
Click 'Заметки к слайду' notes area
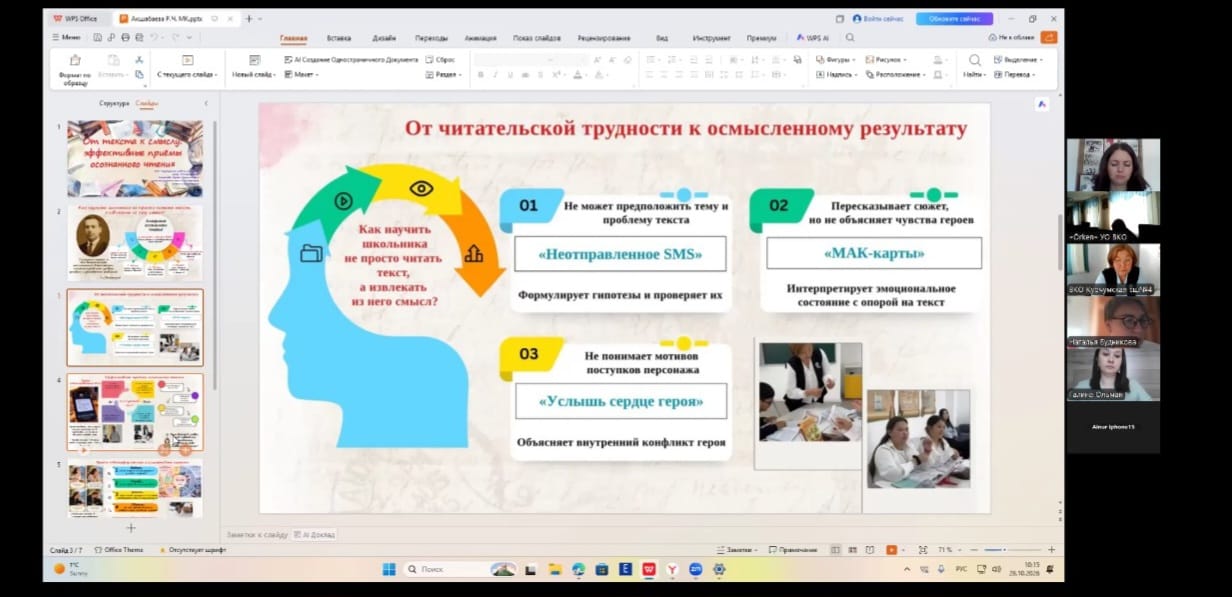tap(257, 534)
